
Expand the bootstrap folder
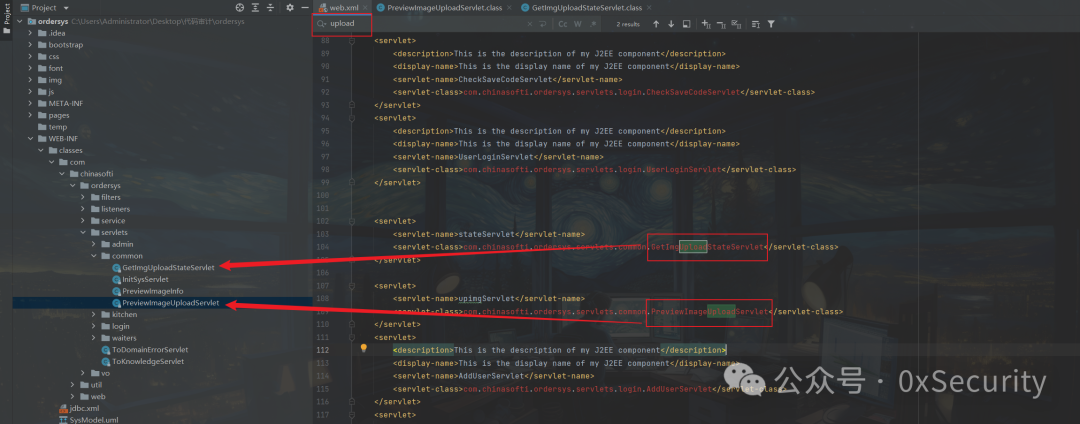coord(30,45)
